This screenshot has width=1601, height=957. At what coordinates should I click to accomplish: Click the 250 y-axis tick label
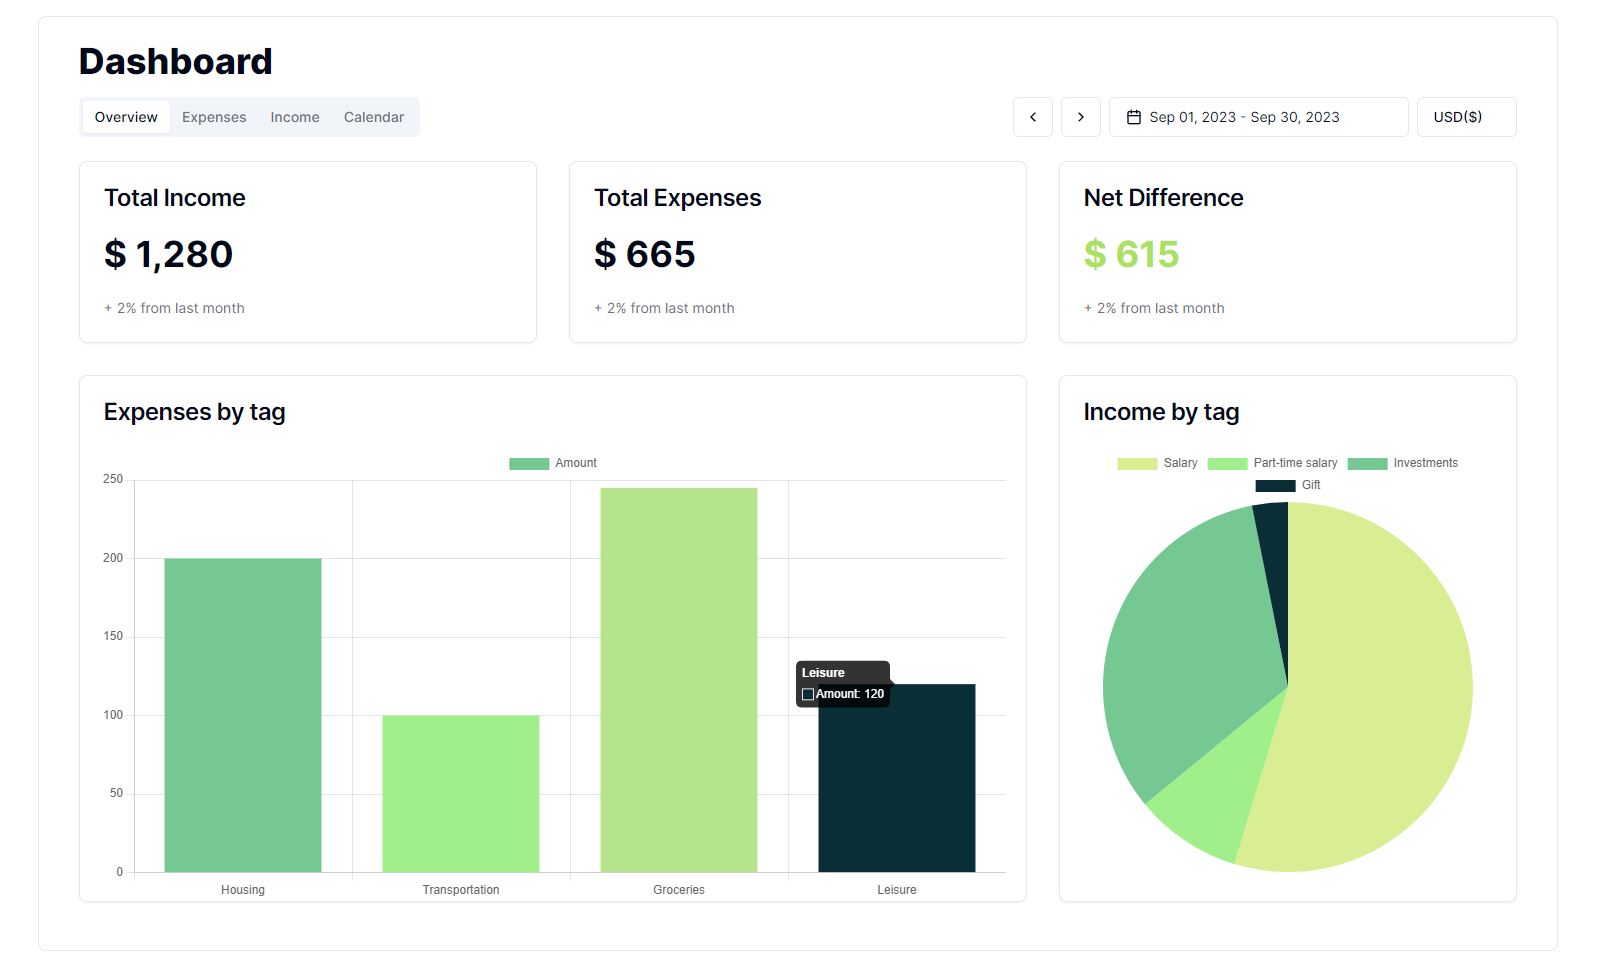[x=113, y=479]
